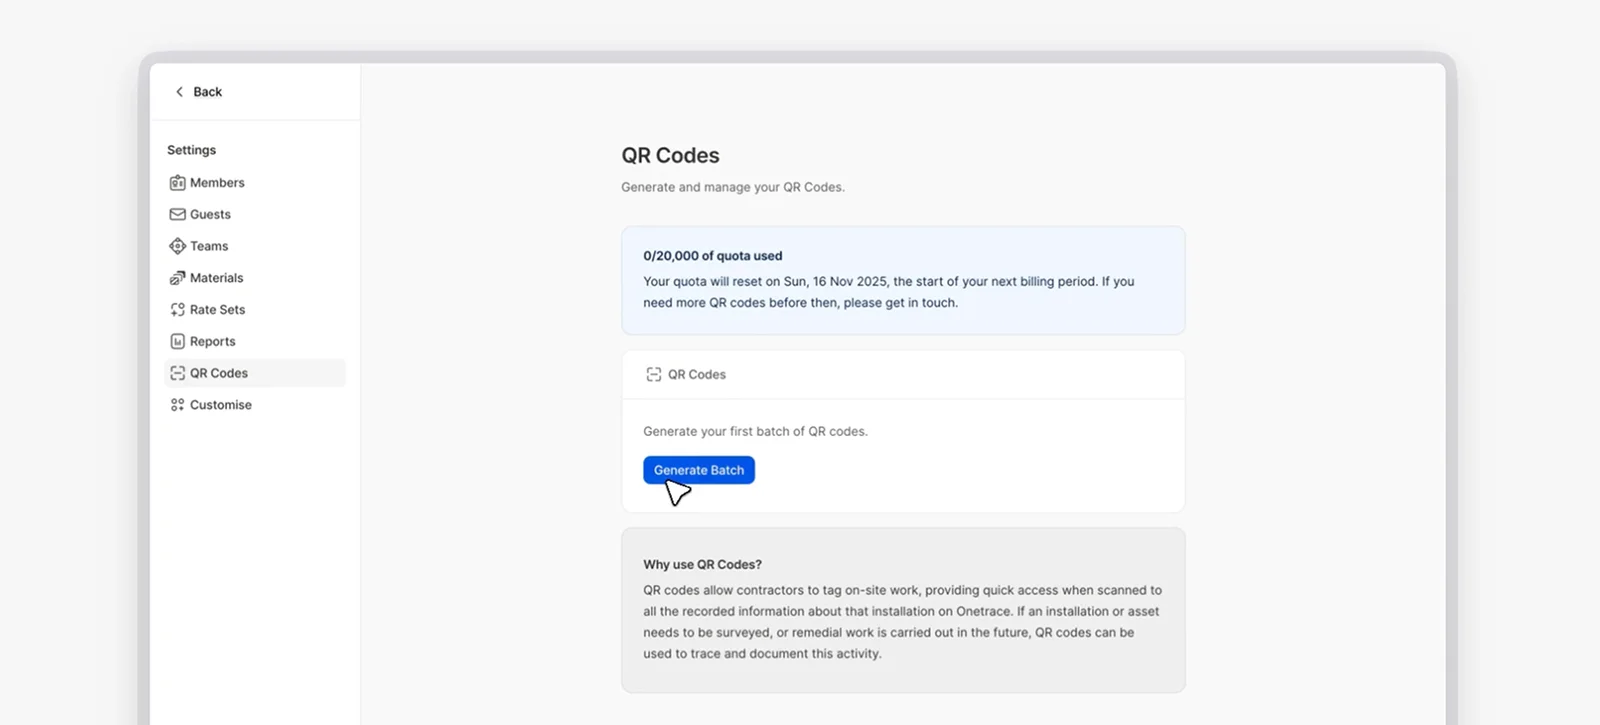Click the Back chevron arrow icon

click(179, 92)
